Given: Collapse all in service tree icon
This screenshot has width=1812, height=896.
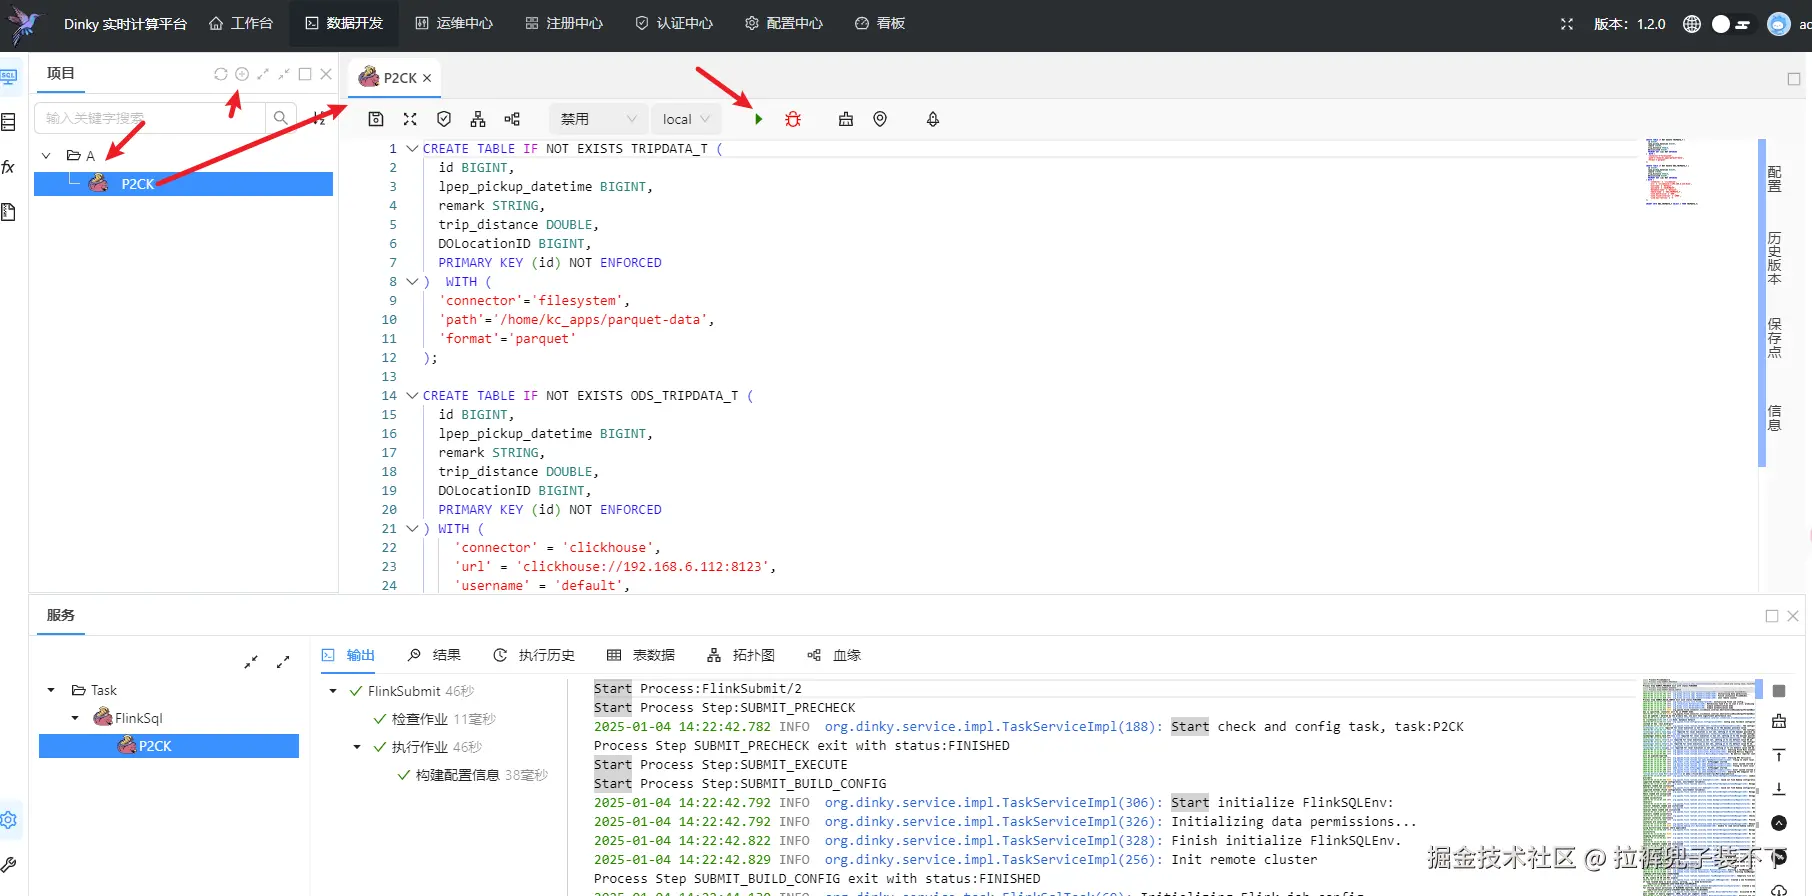Looking at the screenshot, I should [x=251, y=662].
